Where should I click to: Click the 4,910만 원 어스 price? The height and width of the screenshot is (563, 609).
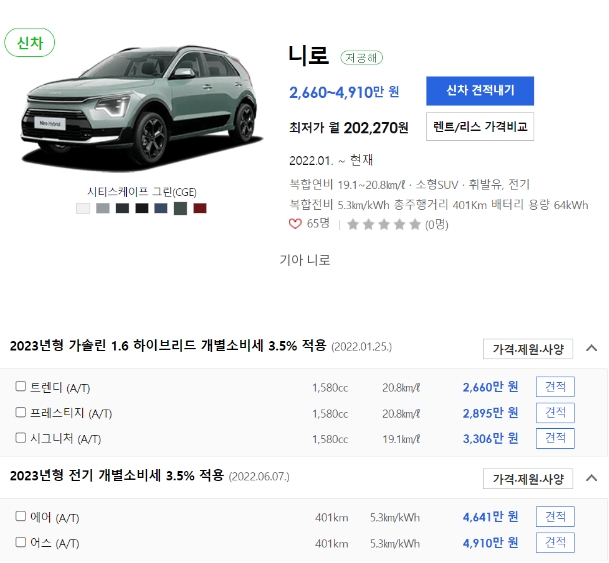491,543
